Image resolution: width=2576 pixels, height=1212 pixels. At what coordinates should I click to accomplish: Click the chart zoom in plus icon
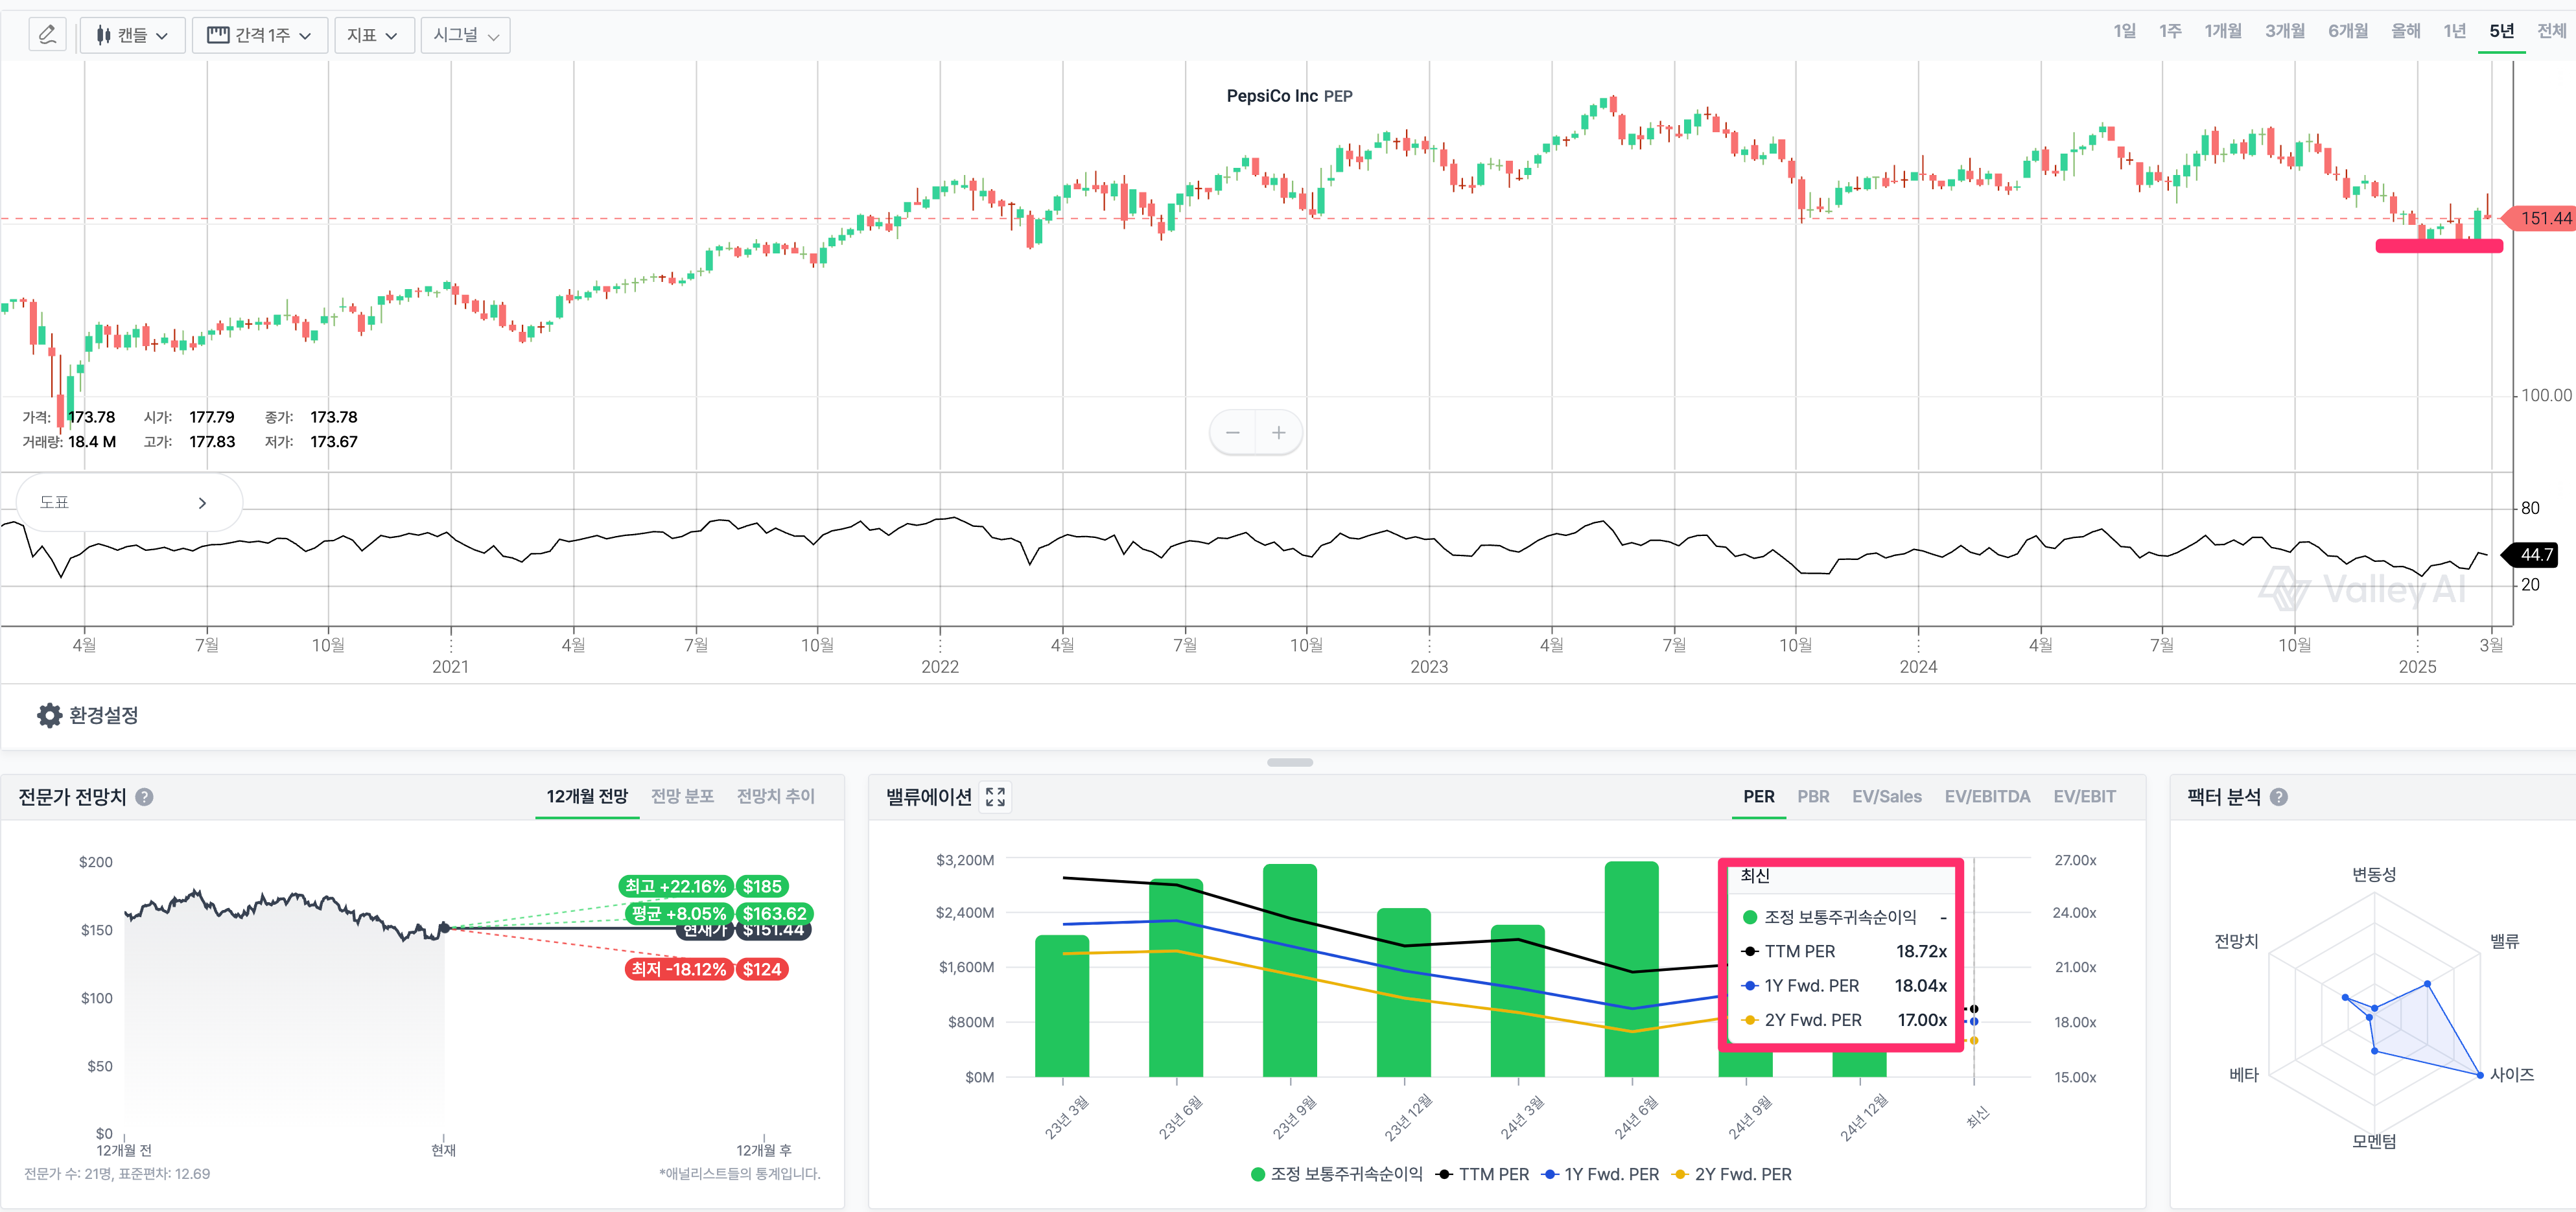[1278, 433]
